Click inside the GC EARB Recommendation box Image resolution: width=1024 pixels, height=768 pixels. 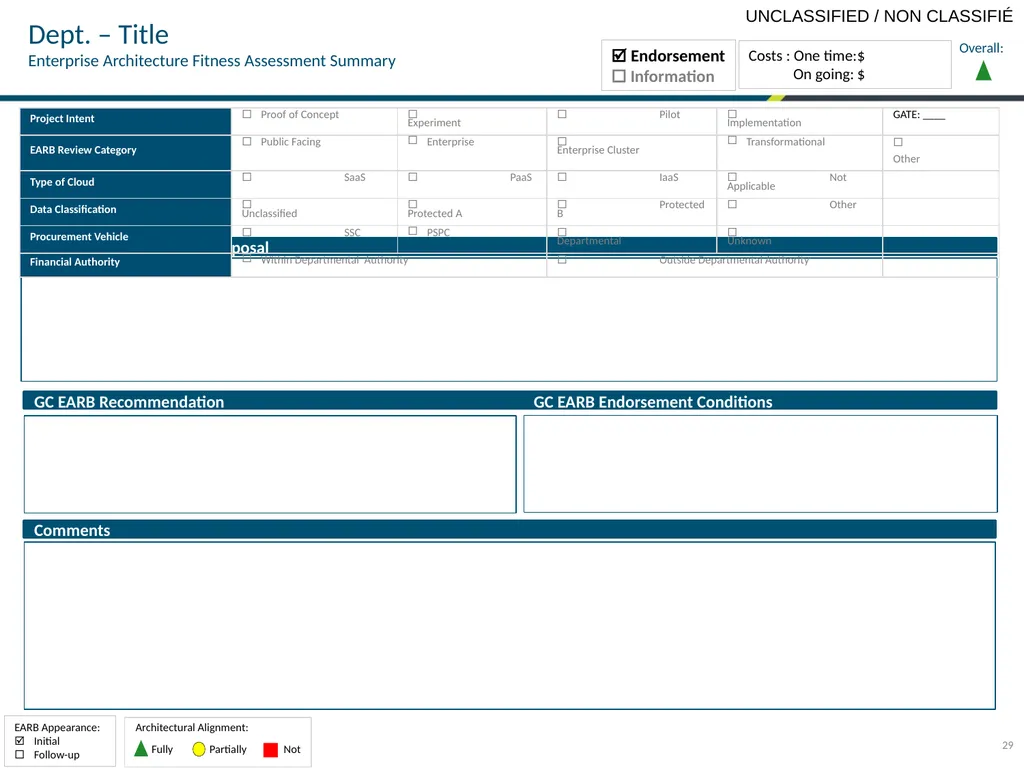(x=270, y=464)
